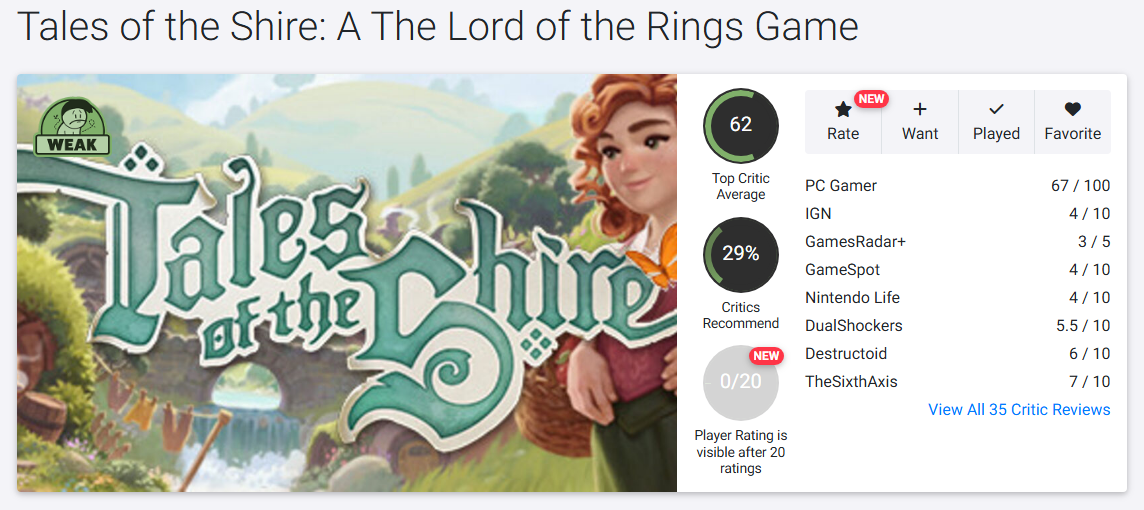This screenshot has height=510, width=1144.
Task: Mark game as Played with checkmark icon
Action: pyautogui.click(x=996, y=109)
